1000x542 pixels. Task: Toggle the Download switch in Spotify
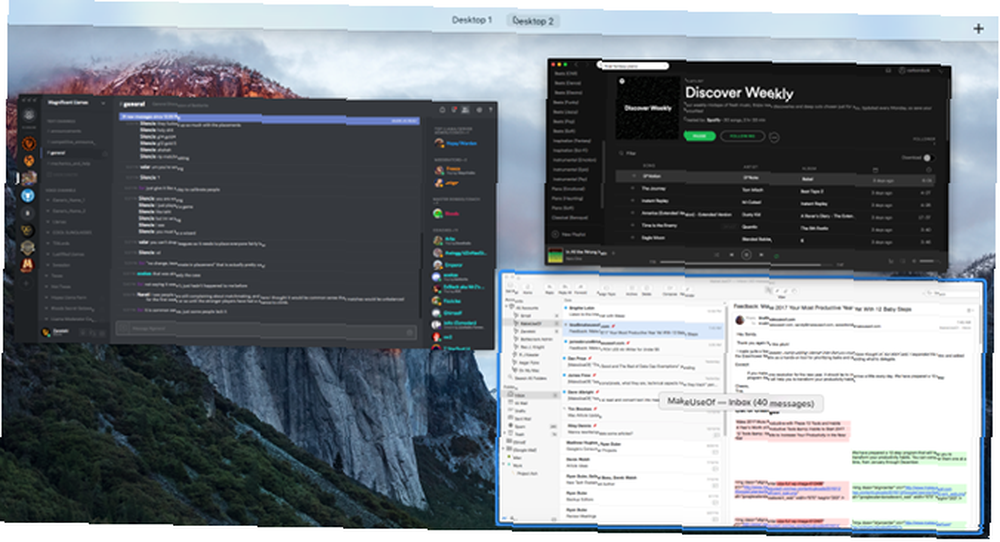click(929, 158)
